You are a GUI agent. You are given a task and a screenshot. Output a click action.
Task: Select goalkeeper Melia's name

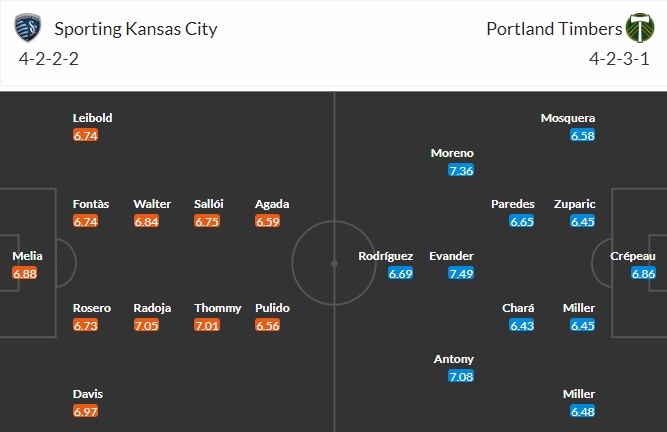27,256
